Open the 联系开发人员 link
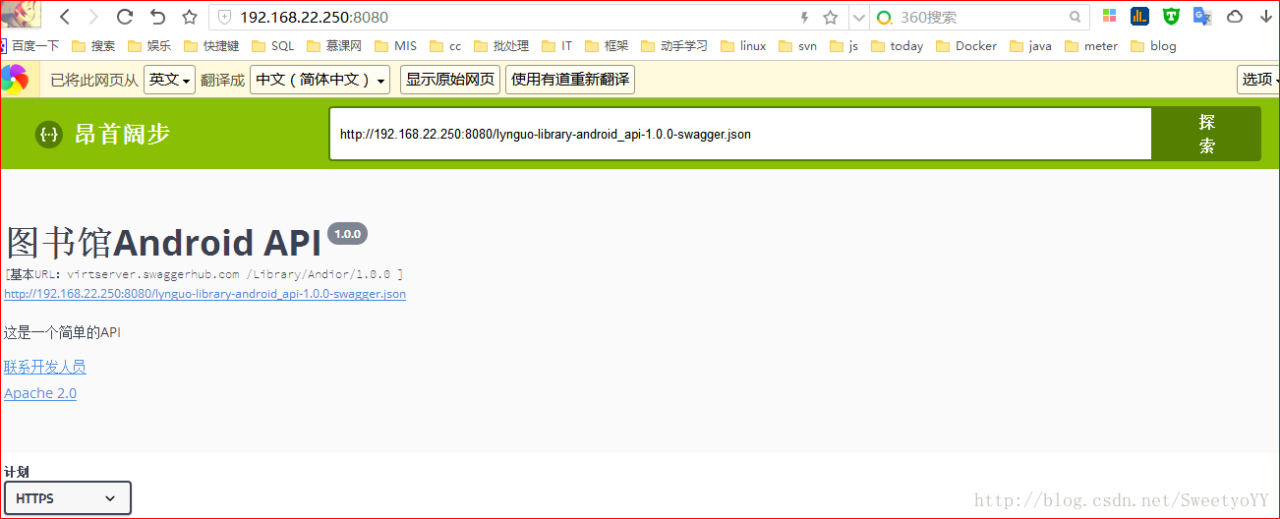Screen dimensions: 1280x519 click(x=45, y=367)
